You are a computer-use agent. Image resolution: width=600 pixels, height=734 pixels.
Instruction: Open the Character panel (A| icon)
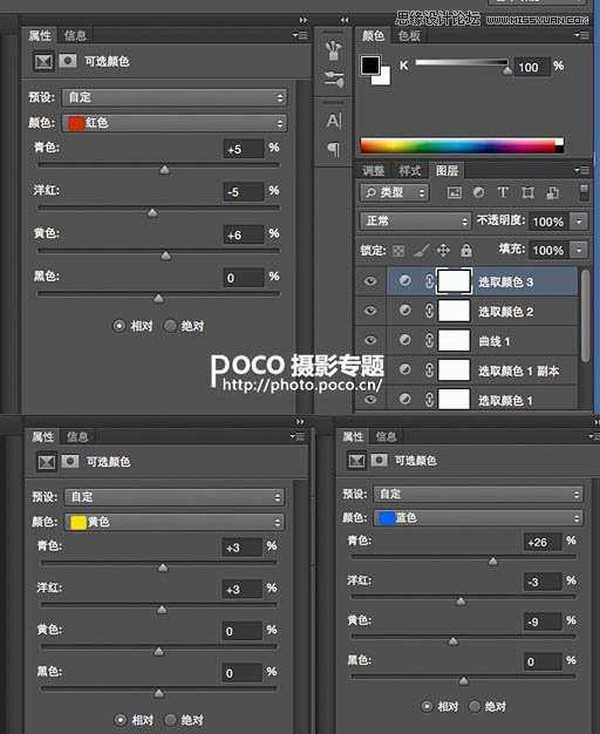pyautogui.click(x=334, y=121)
